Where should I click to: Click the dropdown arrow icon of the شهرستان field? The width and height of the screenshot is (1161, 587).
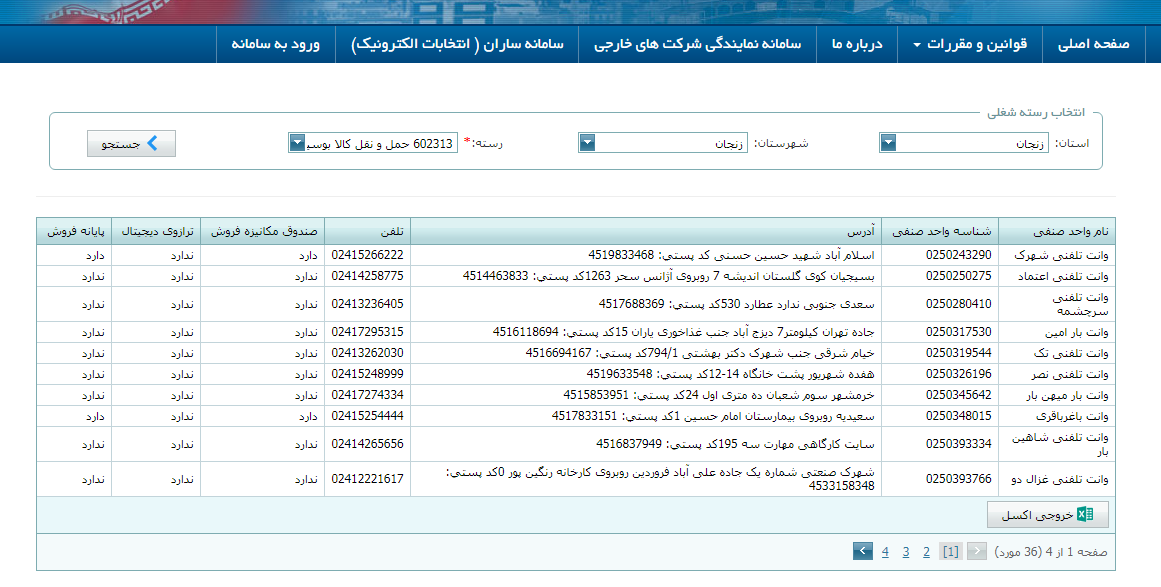point(587,143)
